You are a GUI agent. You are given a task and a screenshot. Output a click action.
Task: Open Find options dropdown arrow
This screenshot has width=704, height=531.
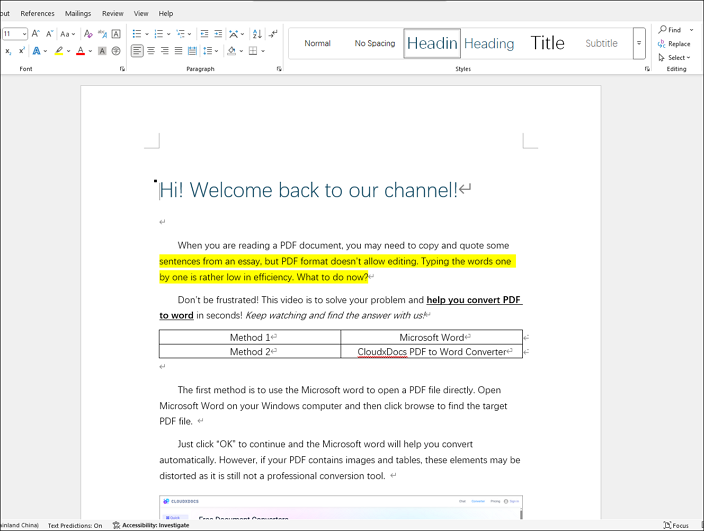691,30
